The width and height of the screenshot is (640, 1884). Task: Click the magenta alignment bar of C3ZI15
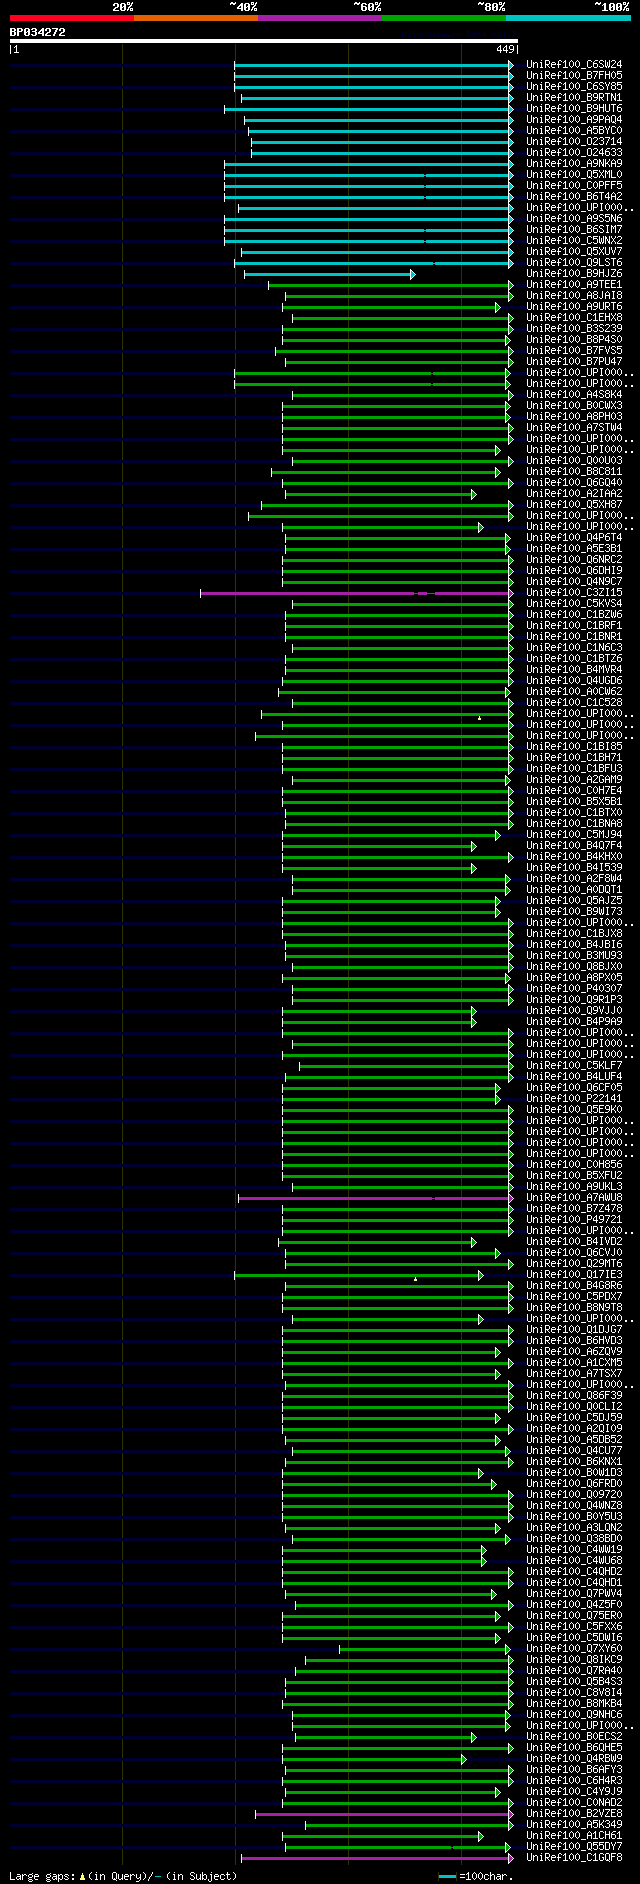click(357, 593)
